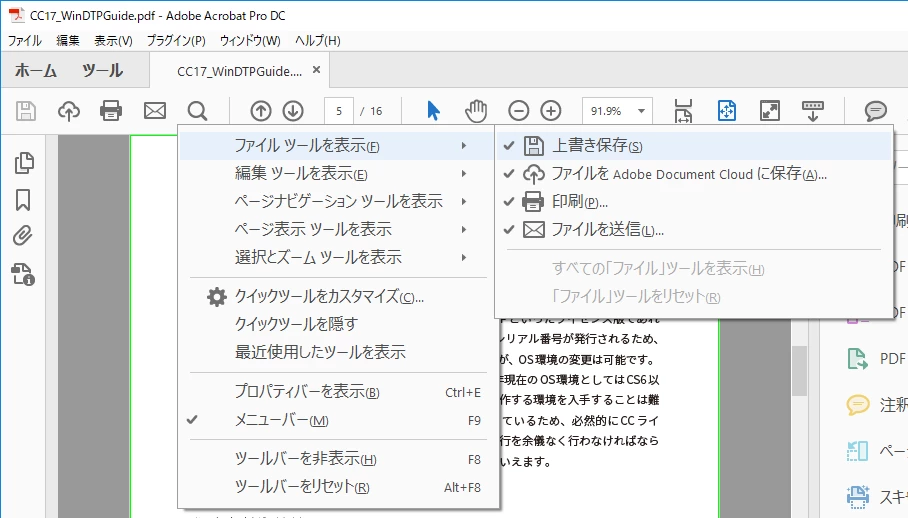Go to previous page with up arrow icon
Viewport: 908px width, 518px height.
point(261,111)
